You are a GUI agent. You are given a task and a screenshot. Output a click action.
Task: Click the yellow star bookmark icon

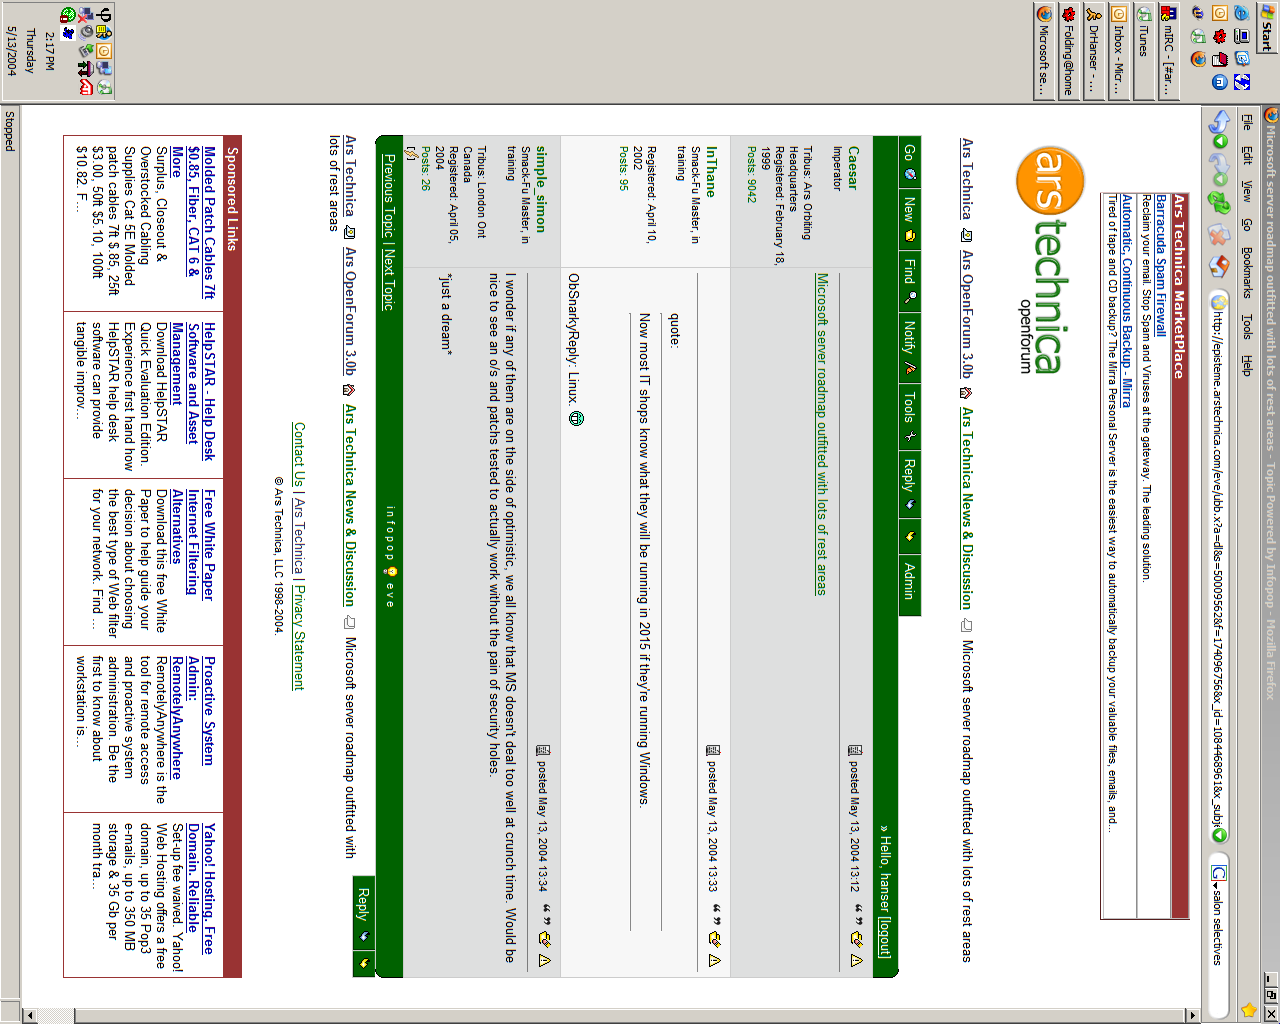(1248, 1011)
